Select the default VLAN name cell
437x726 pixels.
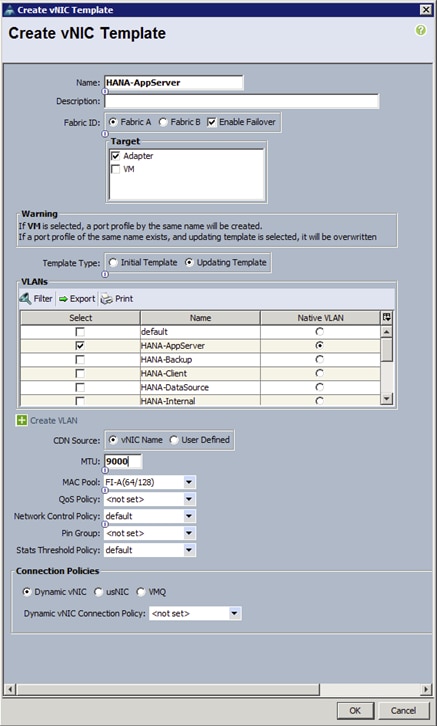(200, 332)
